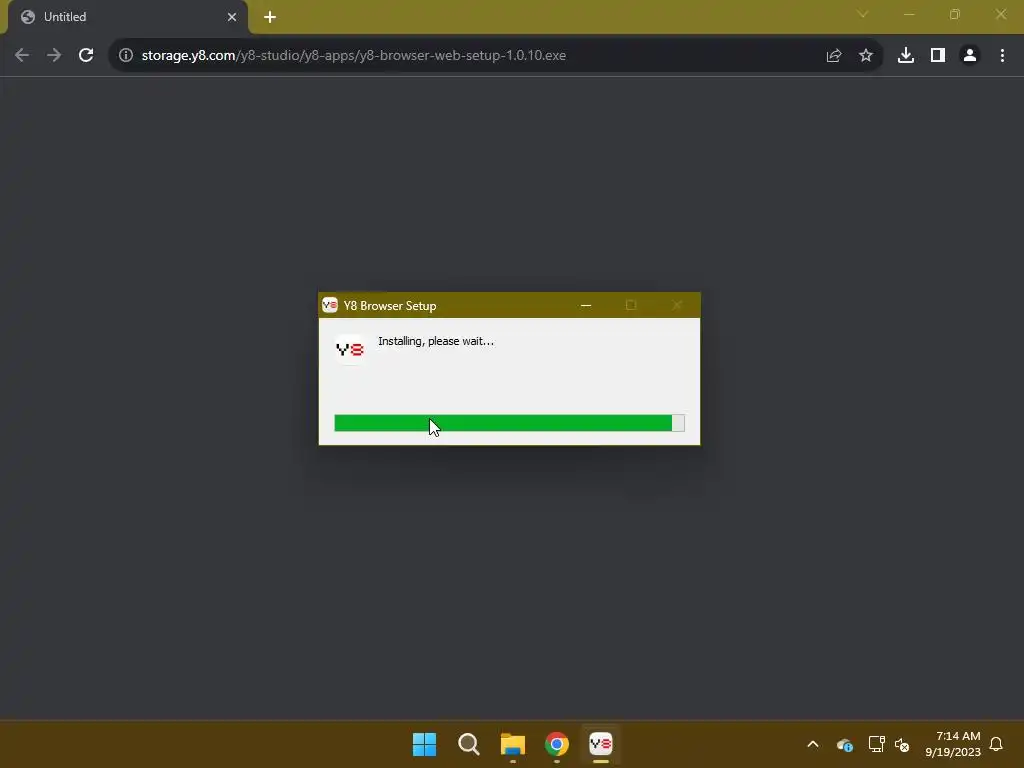This screenshot has width=1024, height=768.
Task: Expand hidden system tray icons
Action: 813,744
